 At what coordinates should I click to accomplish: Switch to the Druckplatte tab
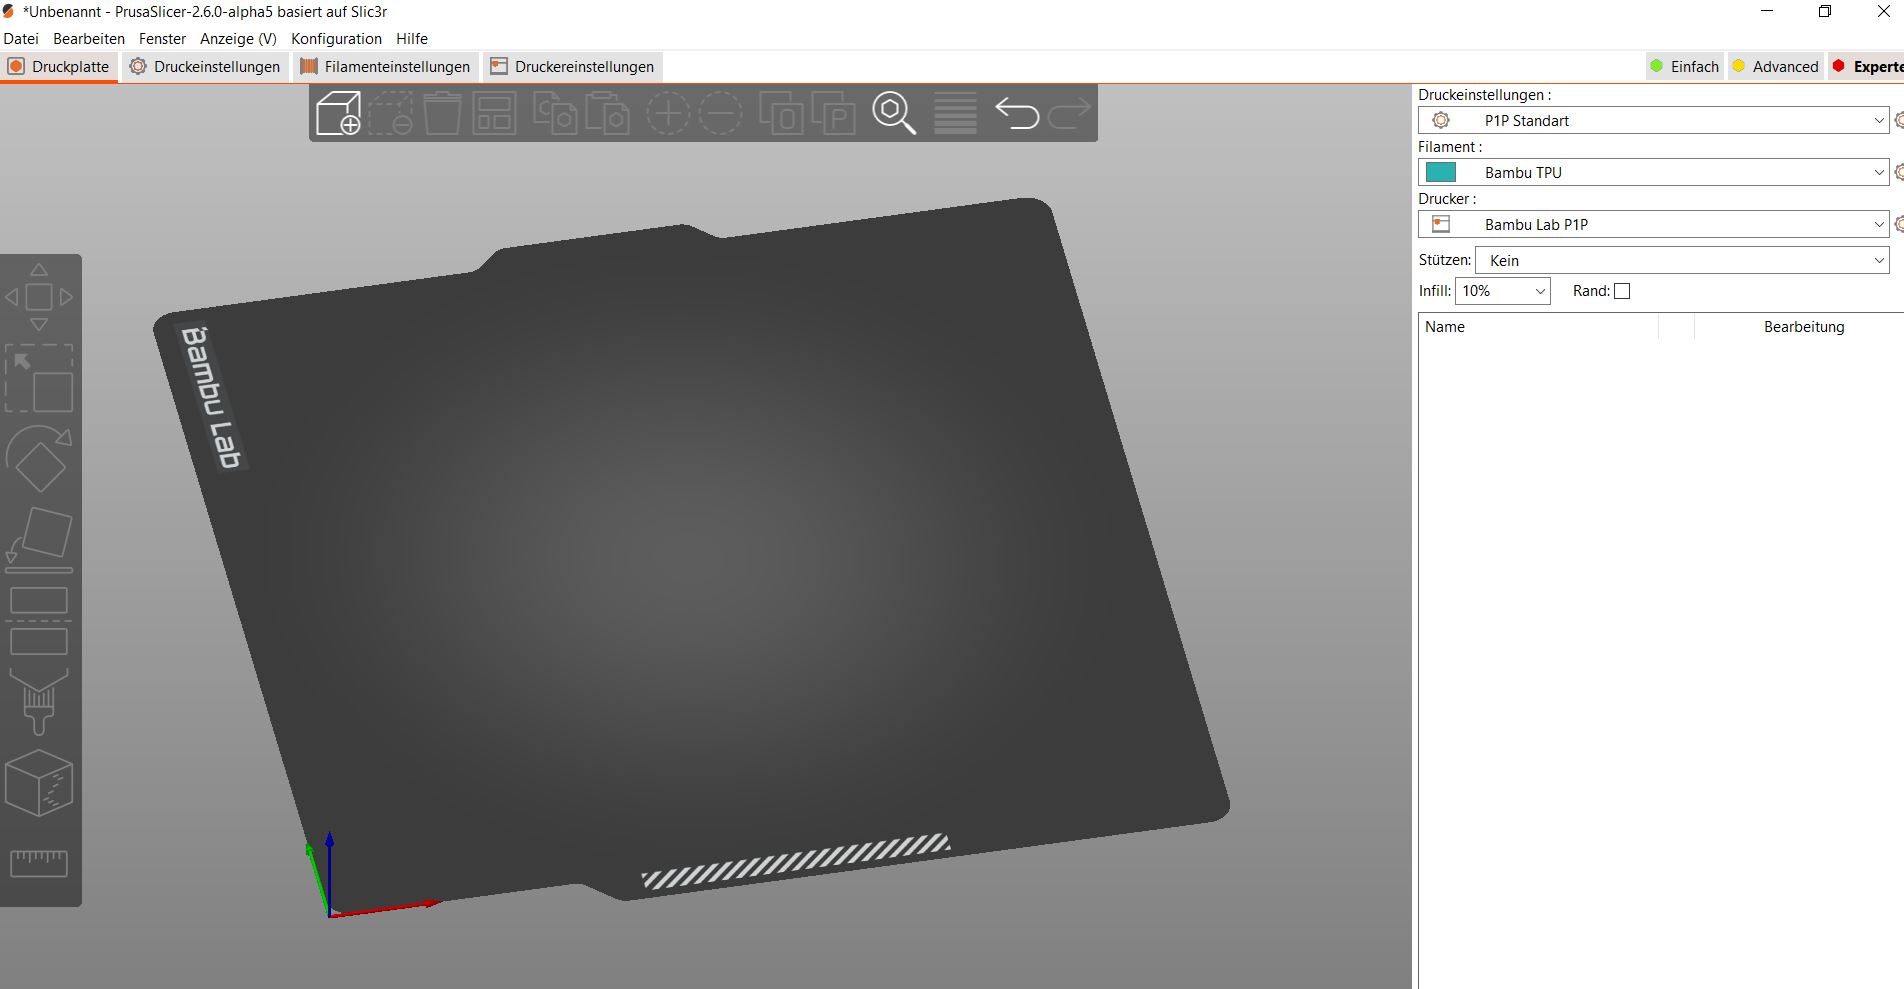pyautogui.click(x=59, y=67)
